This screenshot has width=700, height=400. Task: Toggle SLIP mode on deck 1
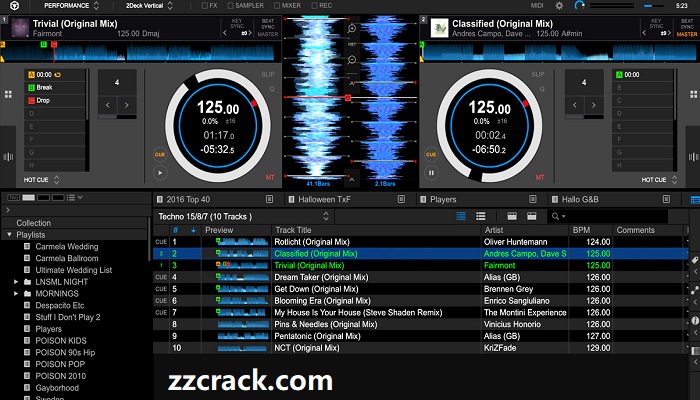(268, 75)
